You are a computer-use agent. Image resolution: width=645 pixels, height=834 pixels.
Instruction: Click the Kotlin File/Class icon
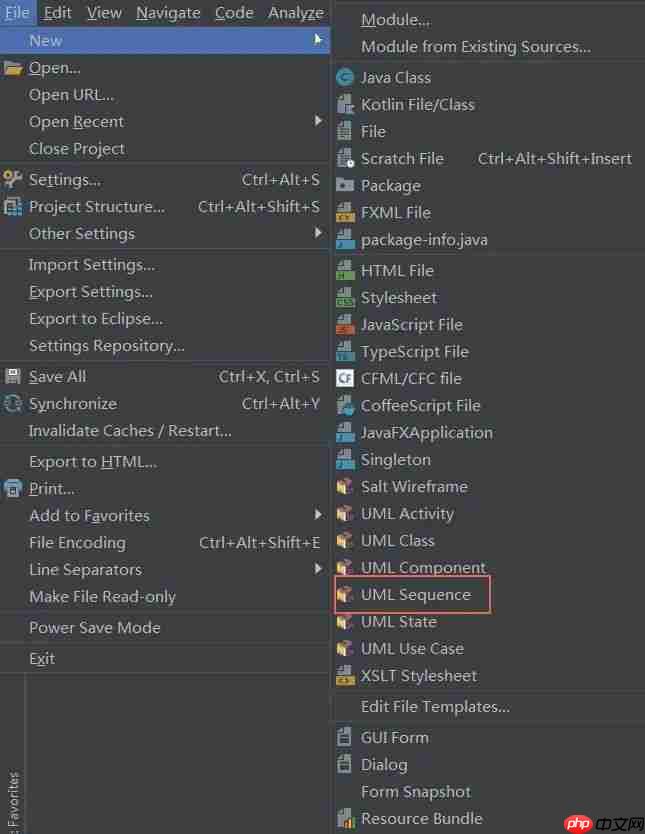coord(345,105)
